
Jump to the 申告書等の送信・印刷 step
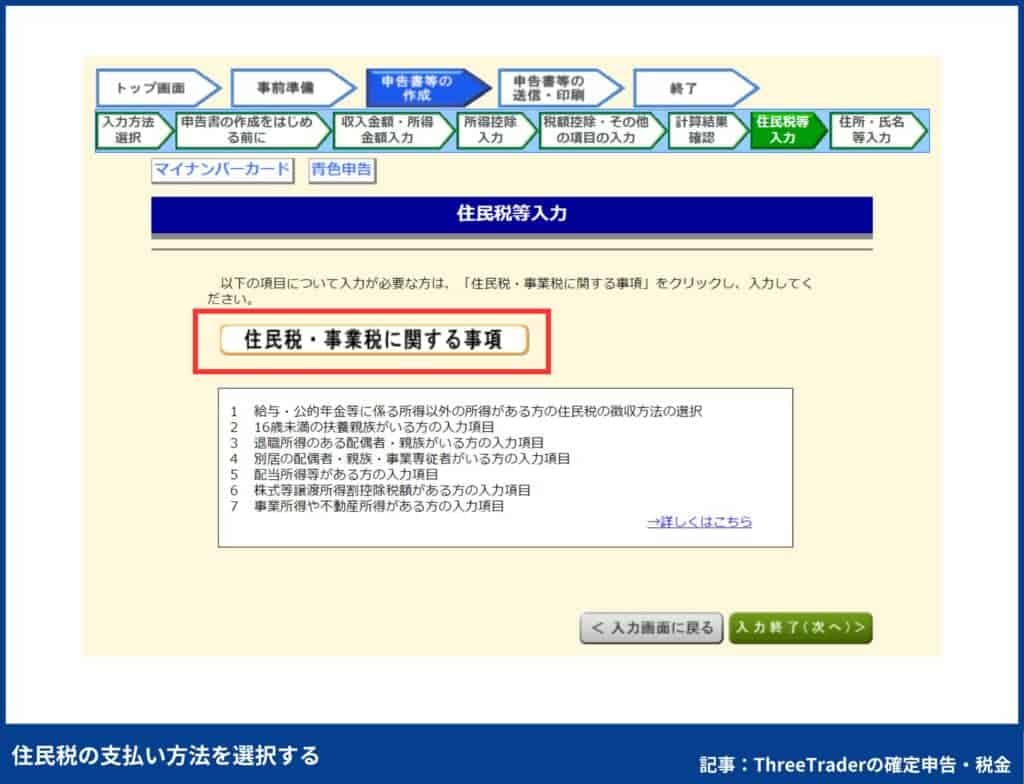(x=560, y=88)
